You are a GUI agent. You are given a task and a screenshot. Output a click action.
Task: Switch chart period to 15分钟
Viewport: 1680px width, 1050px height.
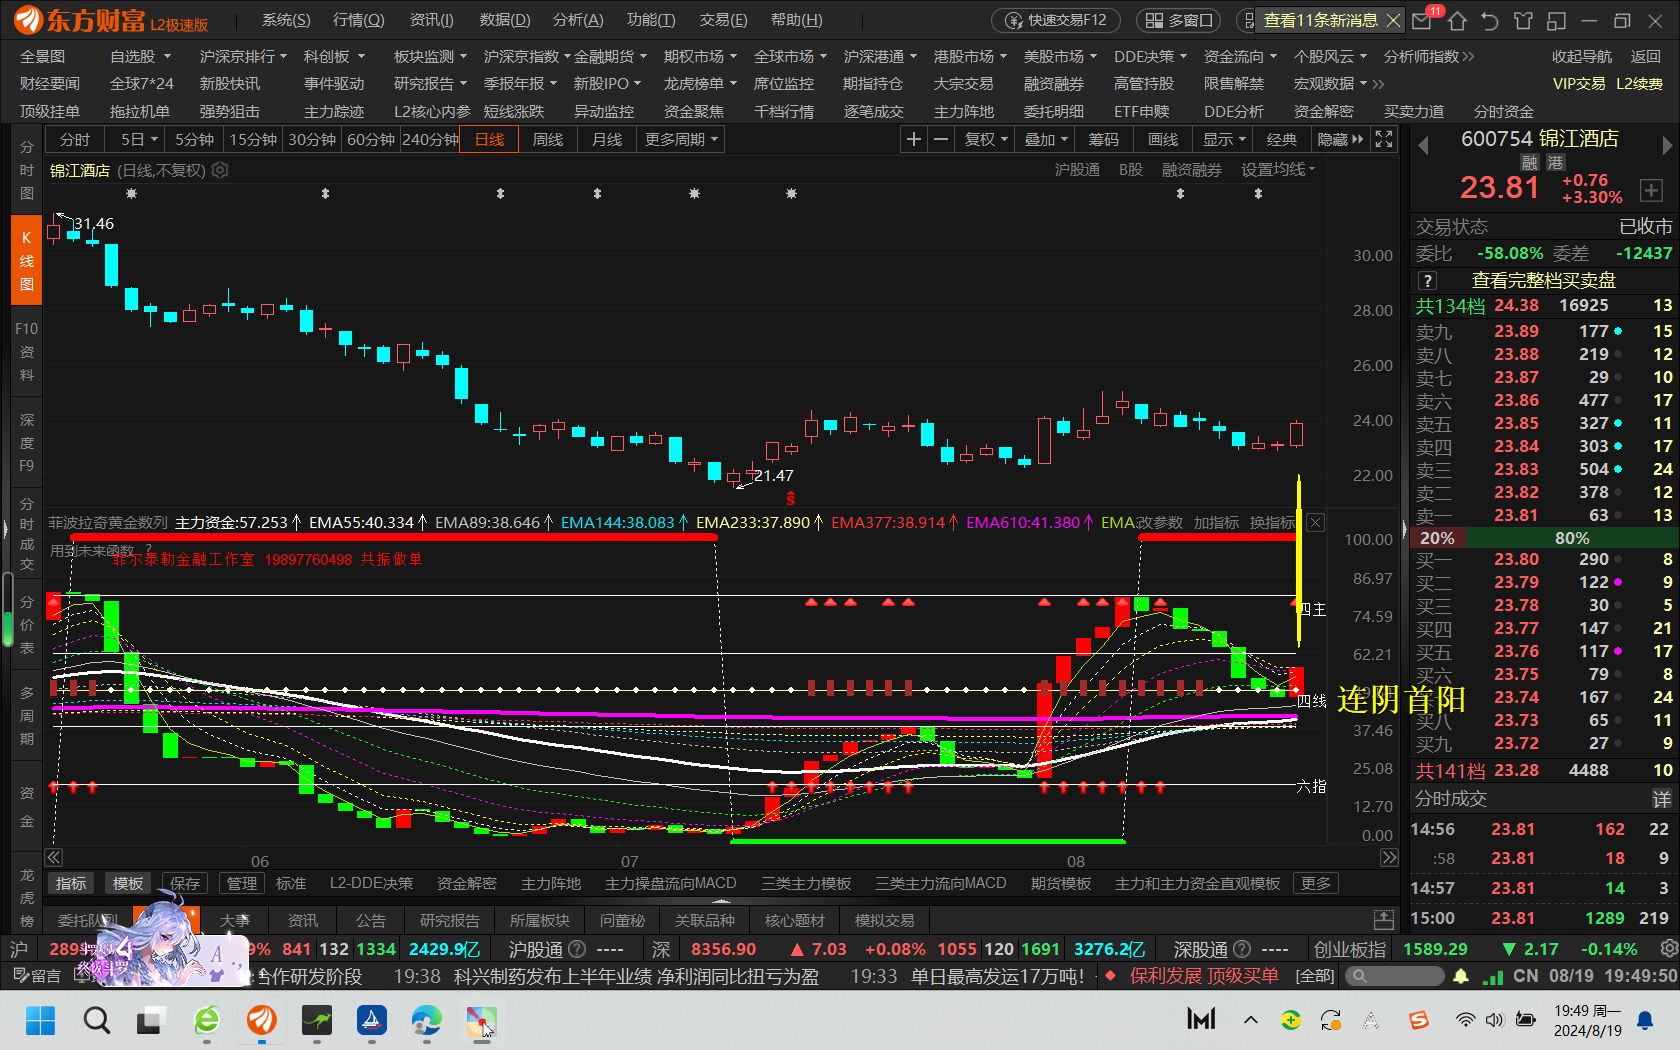[x=253, y=140]
